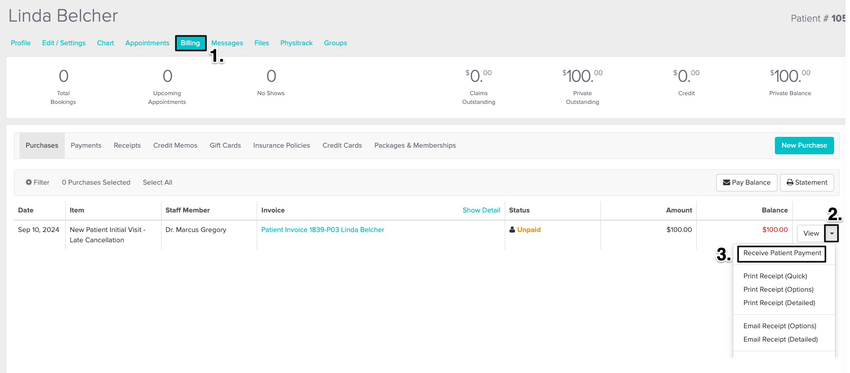Choose Receive Patient Payment from the menu
The width and height of the screenshot is (850, 373).
coord(782,253)
